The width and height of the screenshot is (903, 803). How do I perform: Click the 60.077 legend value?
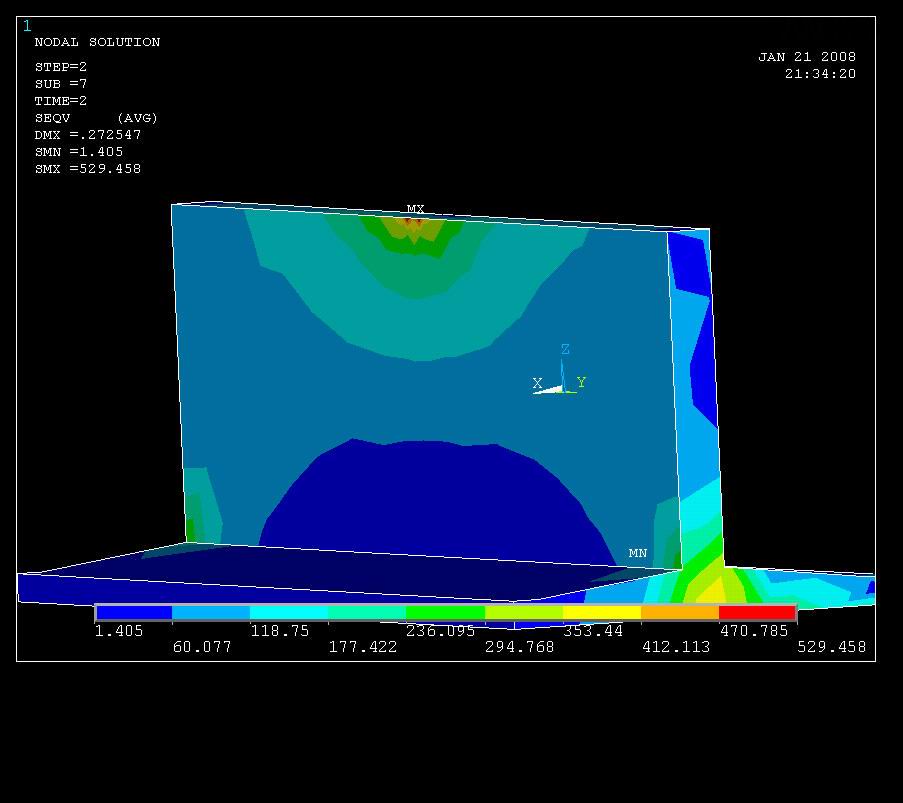(202, 647)
